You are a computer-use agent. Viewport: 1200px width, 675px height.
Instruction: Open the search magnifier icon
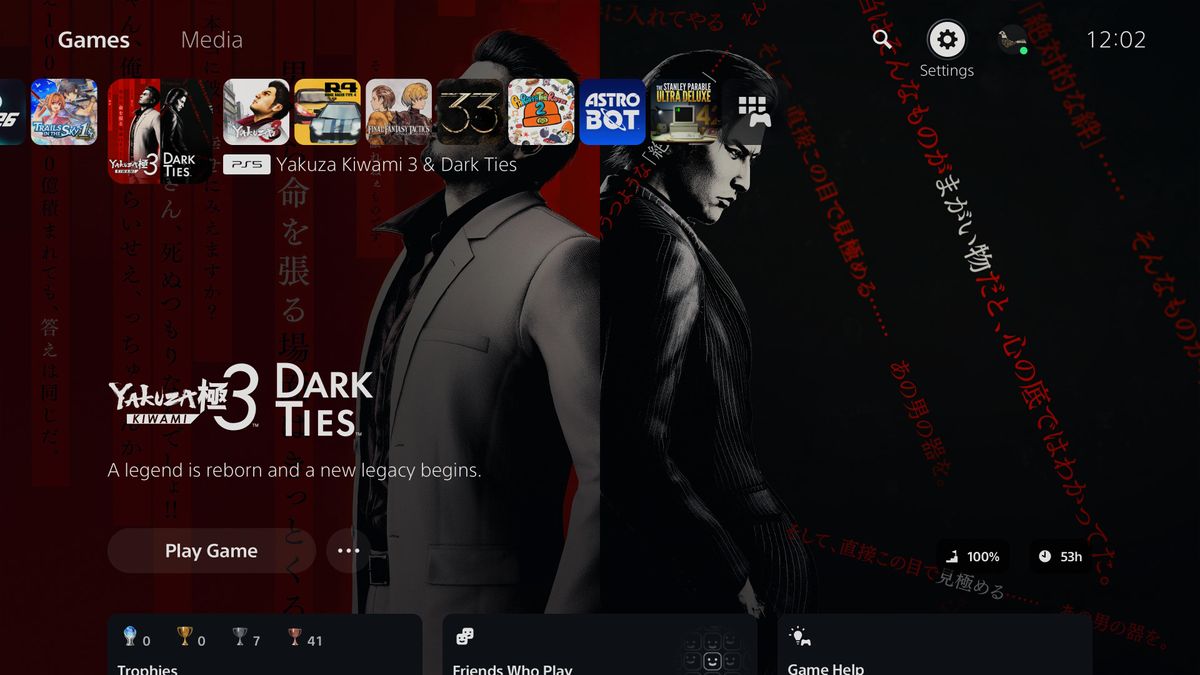881,39
